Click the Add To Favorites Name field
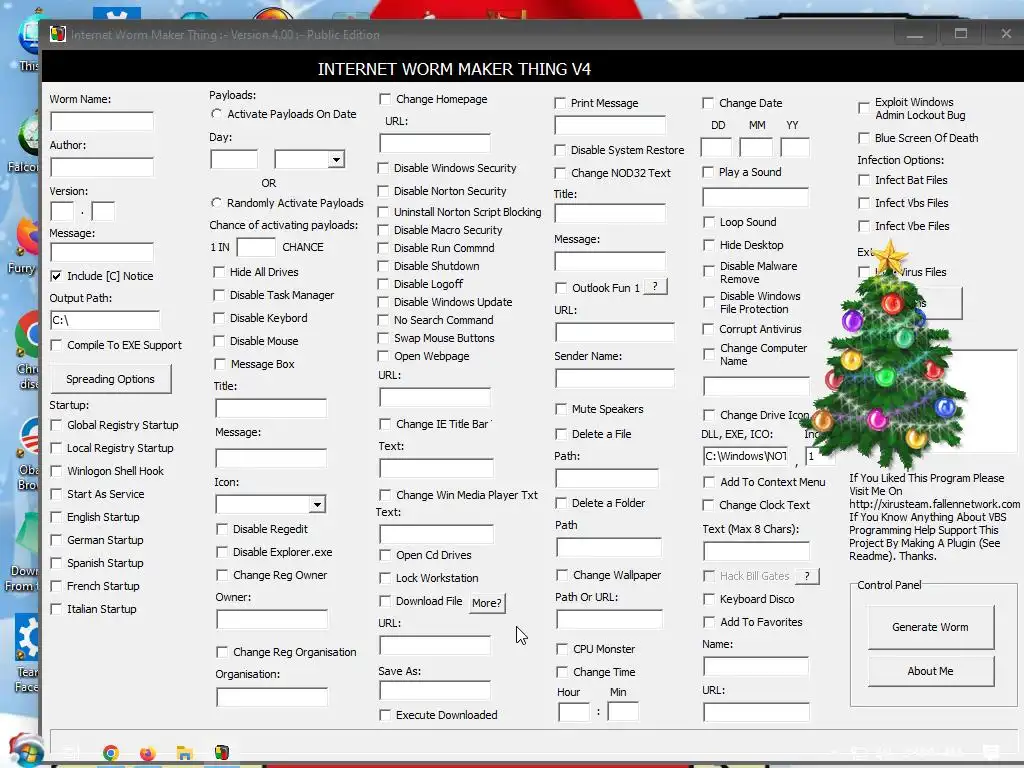Screen dimensions: 1024x768 click(x=756, y=666)
